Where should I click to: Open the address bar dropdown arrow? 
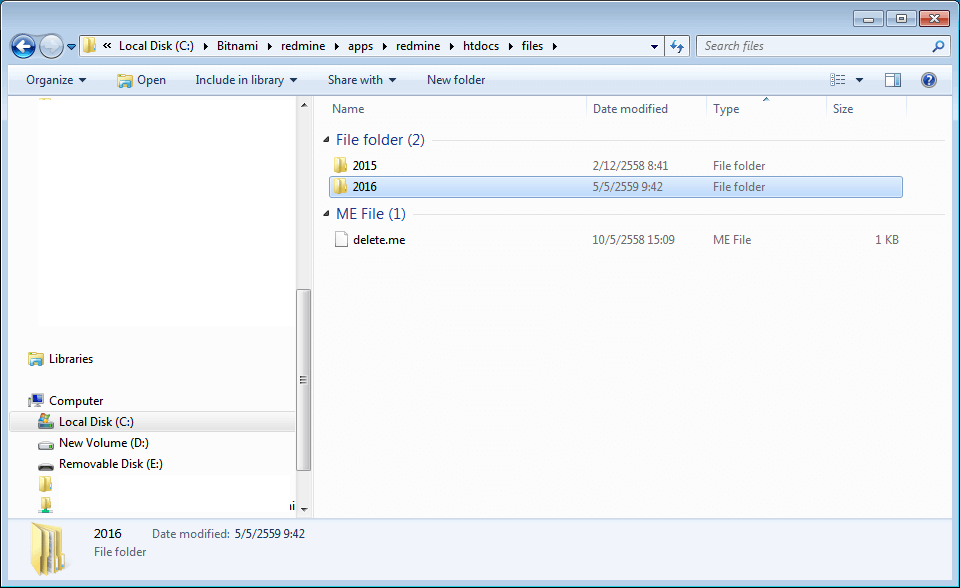(x=653, y=45)
